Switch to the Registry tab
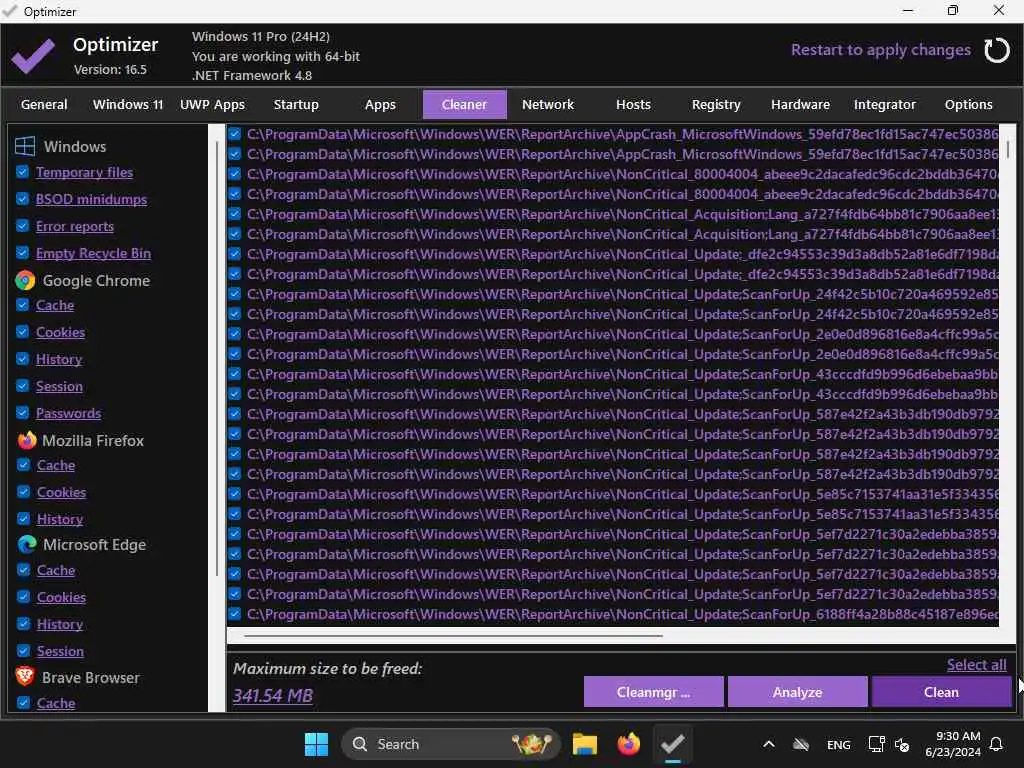Screen dimensions: 1024x768 (x=716, y=104)
